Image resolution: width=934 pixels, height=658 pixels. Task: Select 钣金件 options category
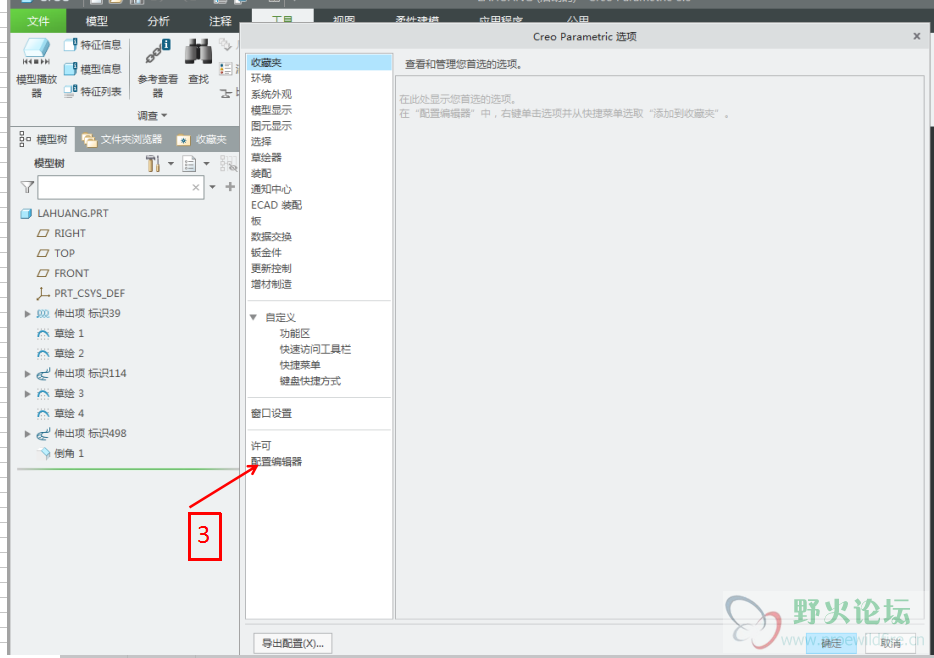(266, 252)
